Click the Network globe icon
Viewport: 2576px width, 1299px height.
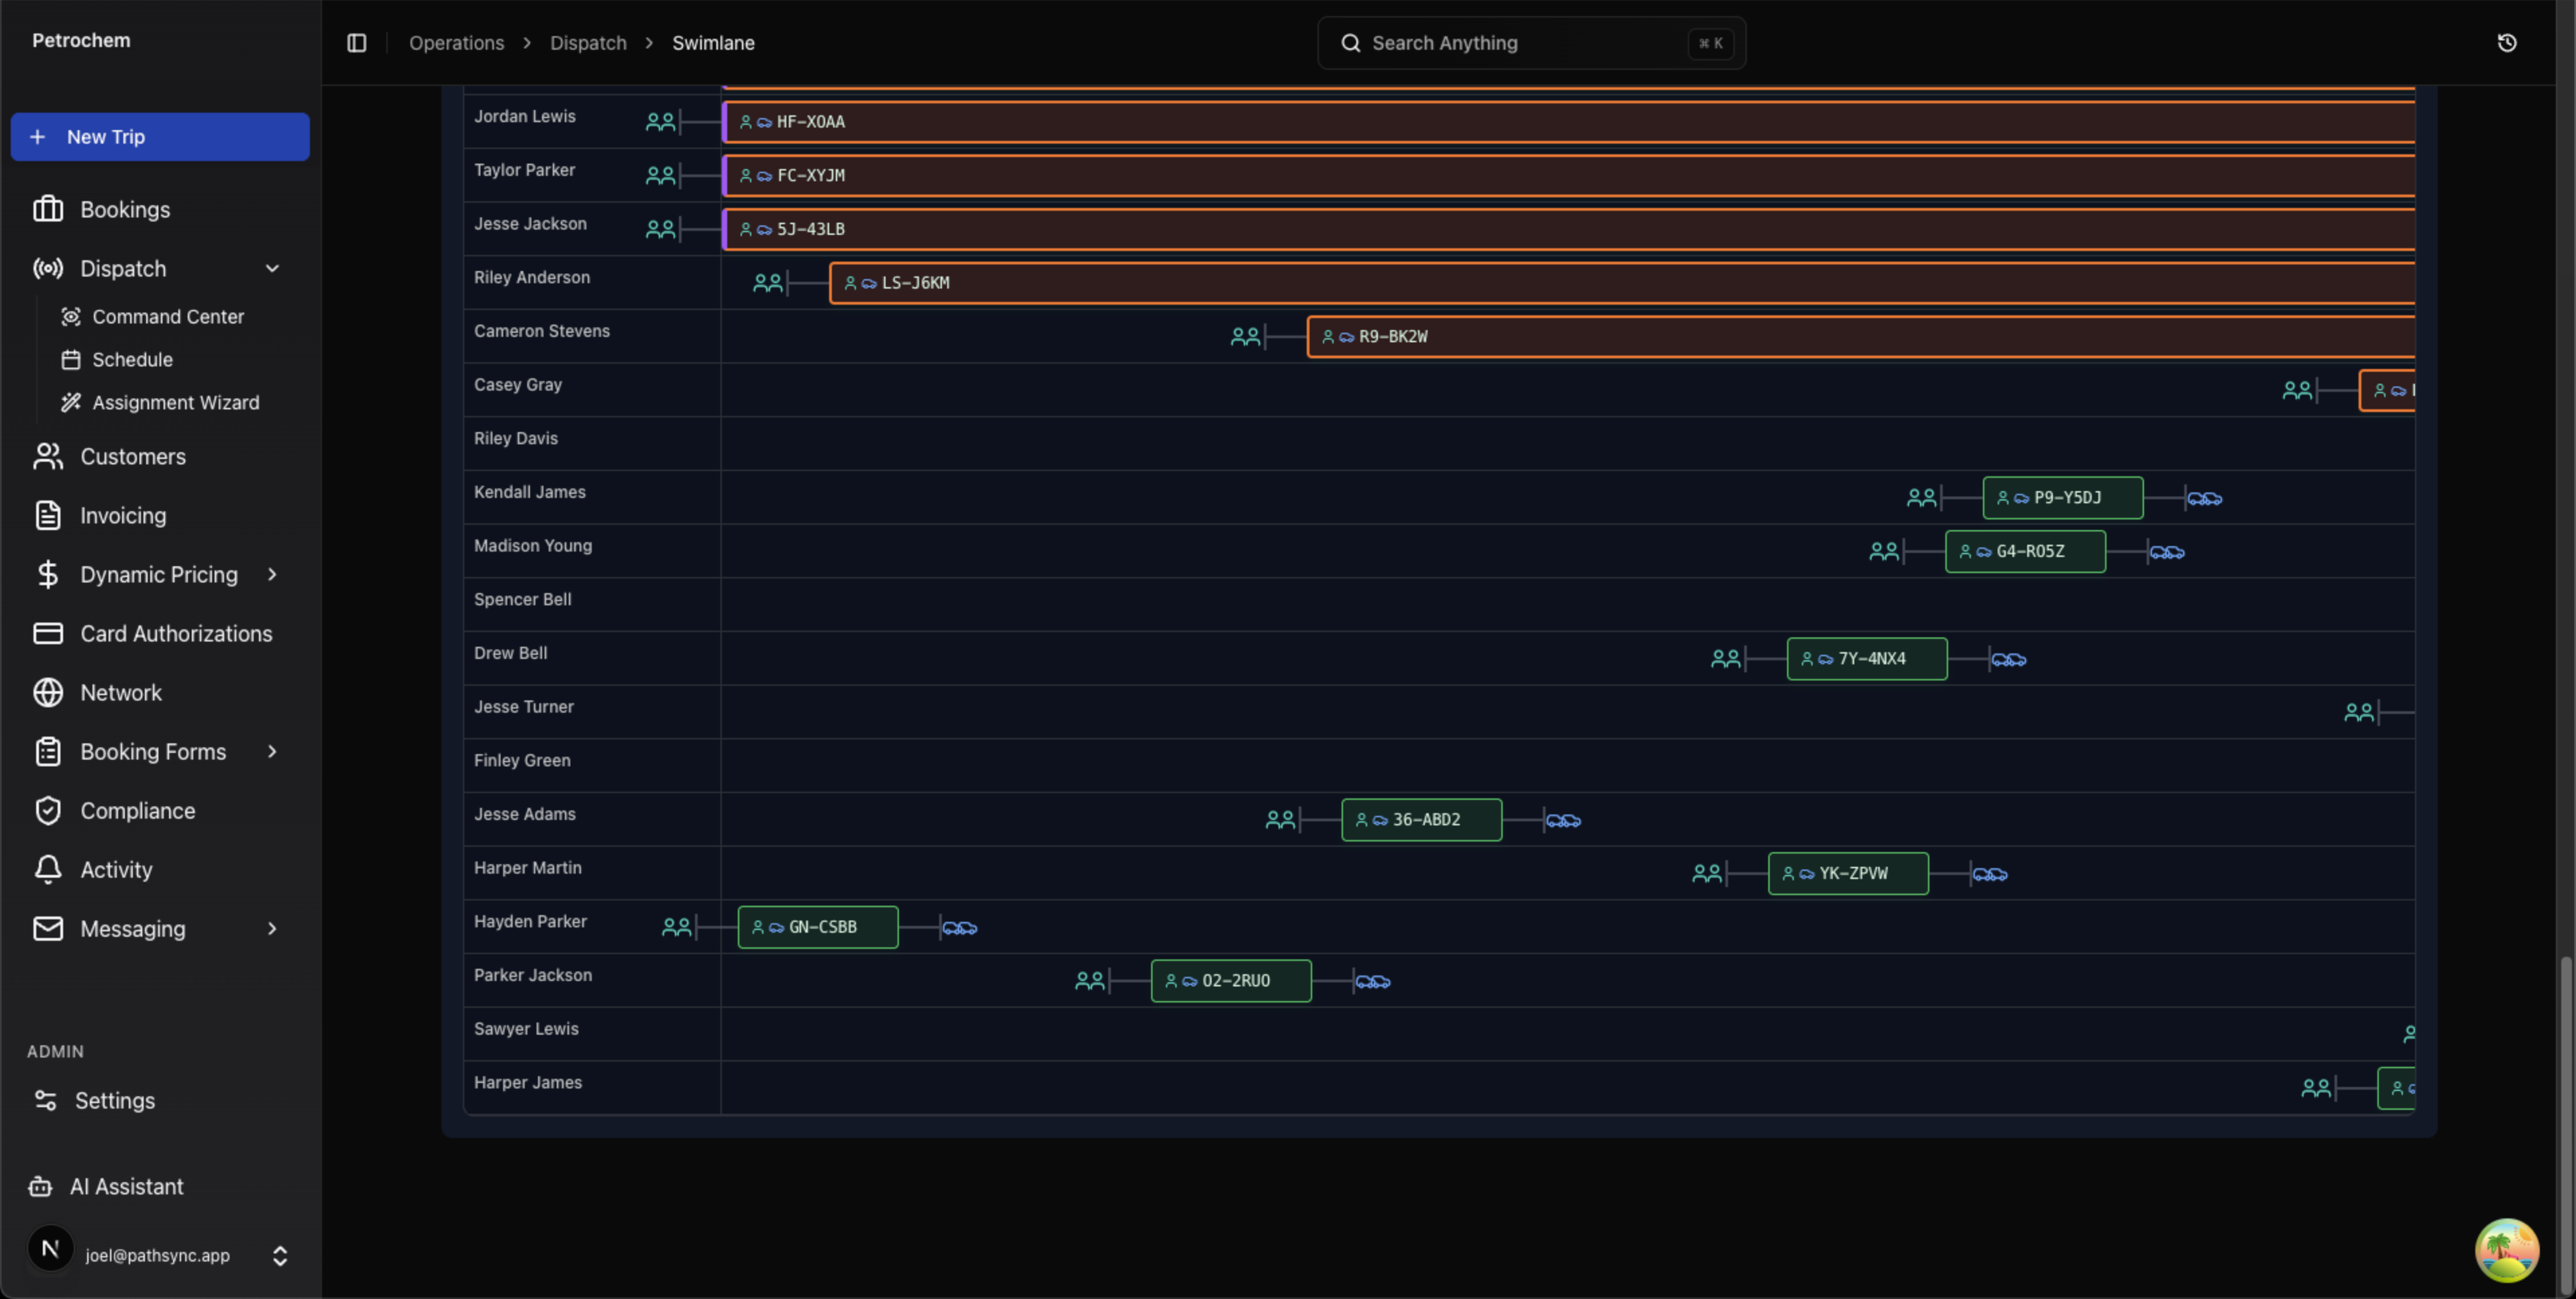point(48,692)
